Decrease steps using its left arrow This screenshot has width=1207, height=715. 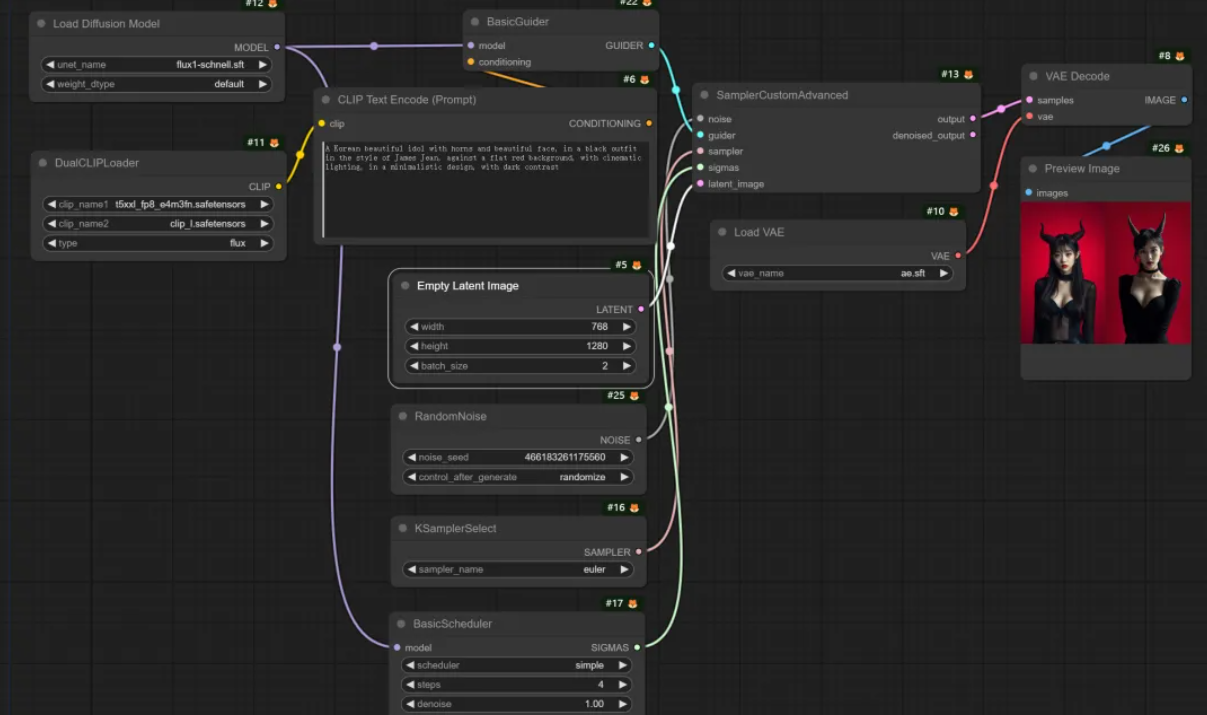tap(410, 685)
